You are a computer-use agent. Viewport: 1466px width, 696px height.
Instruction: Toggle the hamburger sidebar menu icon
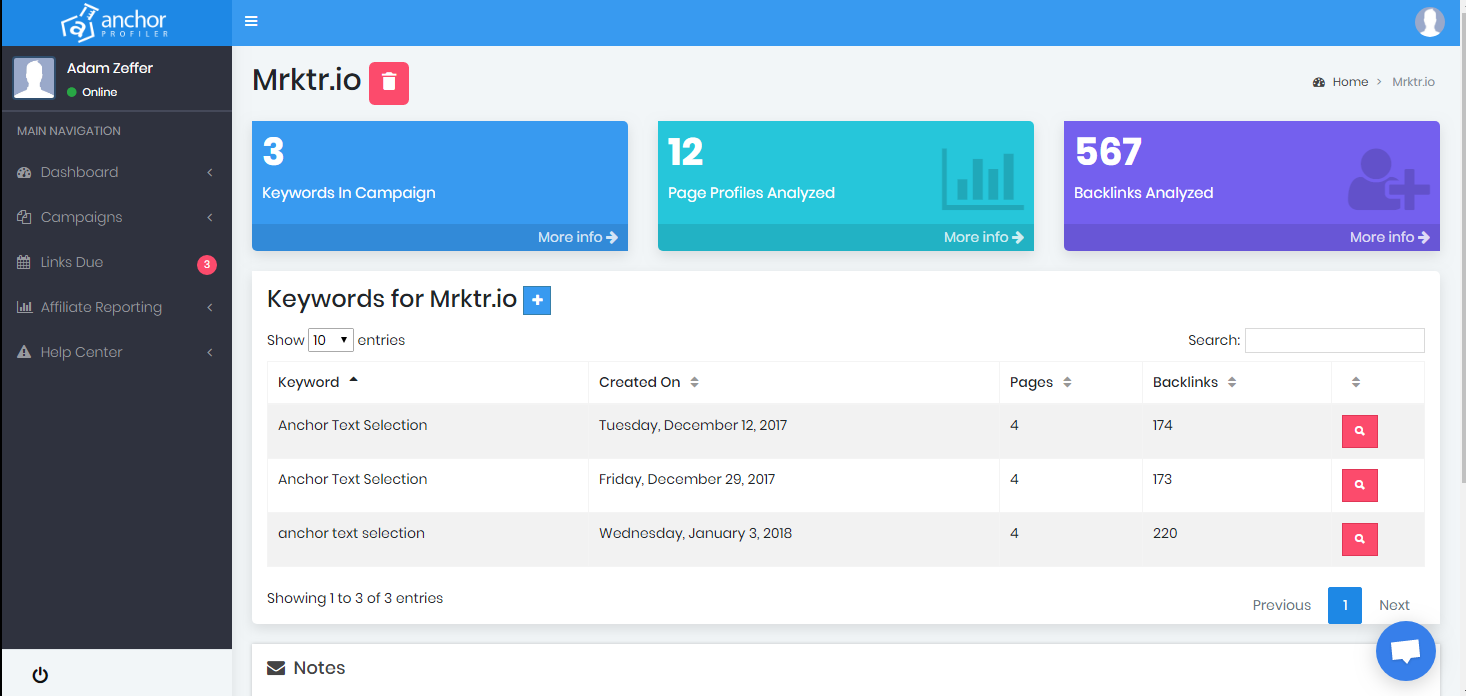pyautogui.click(x=251, y=21)
